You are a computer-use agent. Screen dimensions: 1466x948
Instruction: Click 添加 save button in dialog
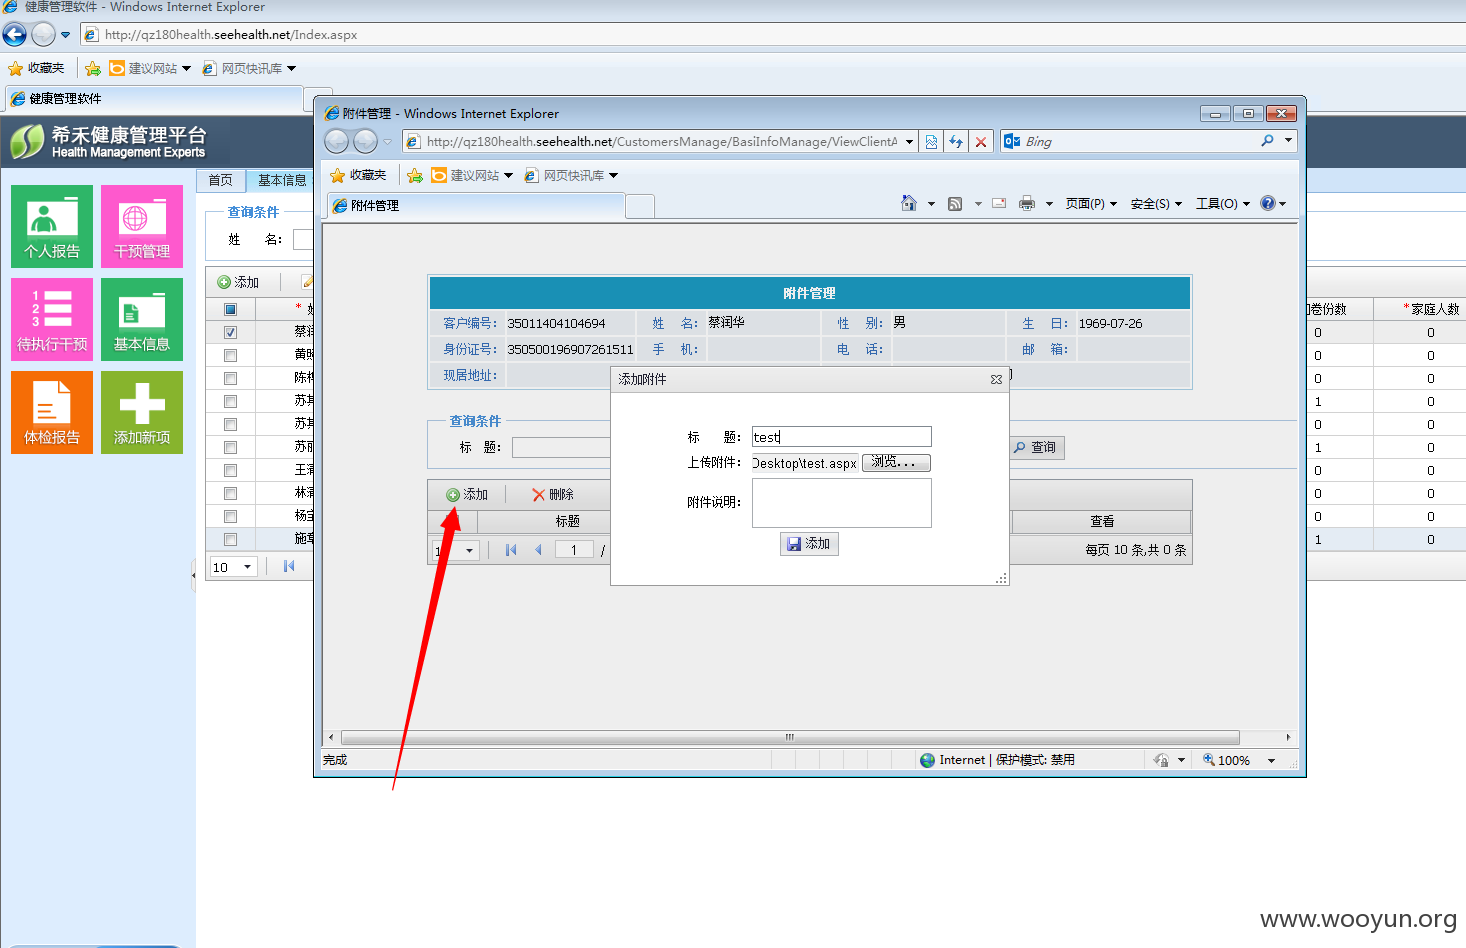click(x=809, y=543)
